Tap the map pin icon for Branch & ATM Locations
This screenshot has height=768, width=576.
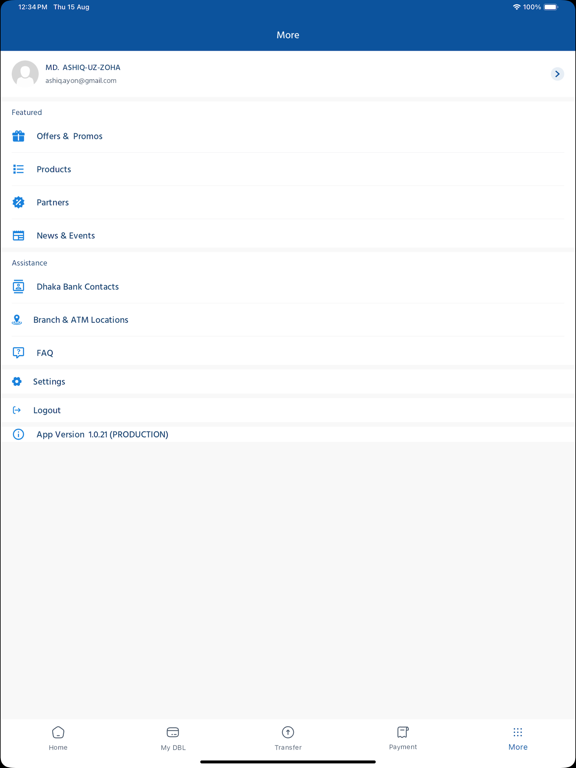tap(17, 320)
